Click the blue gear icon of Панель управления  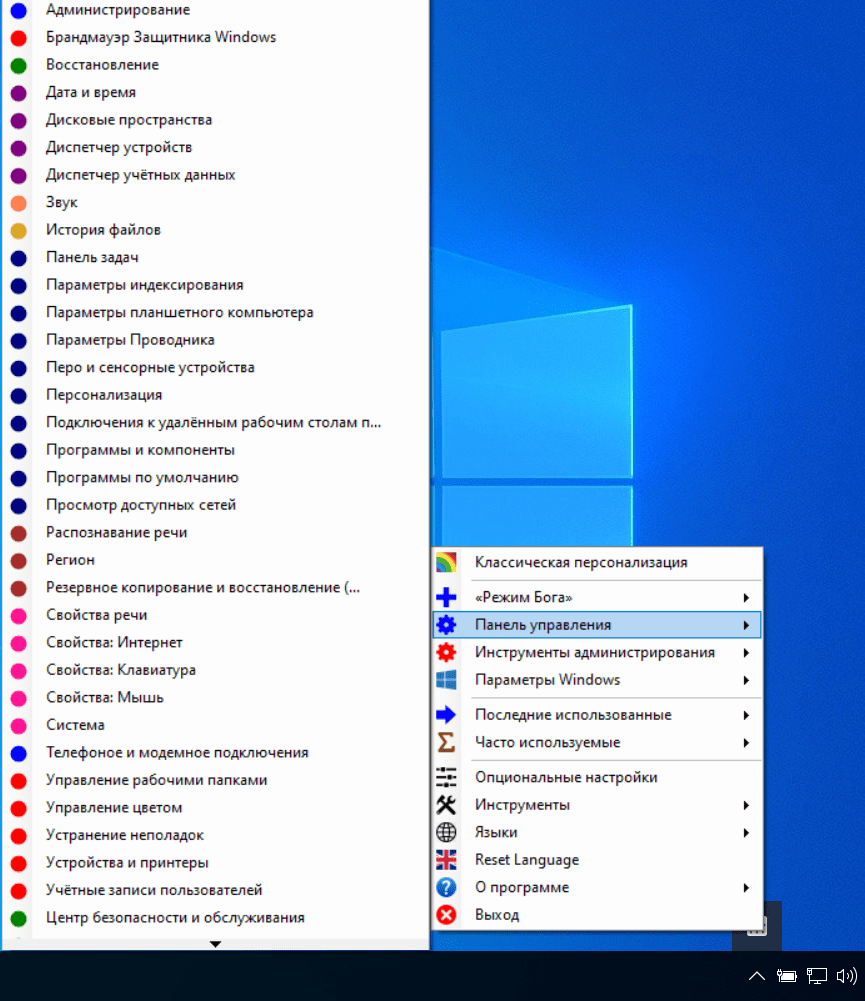coord(446,625)
